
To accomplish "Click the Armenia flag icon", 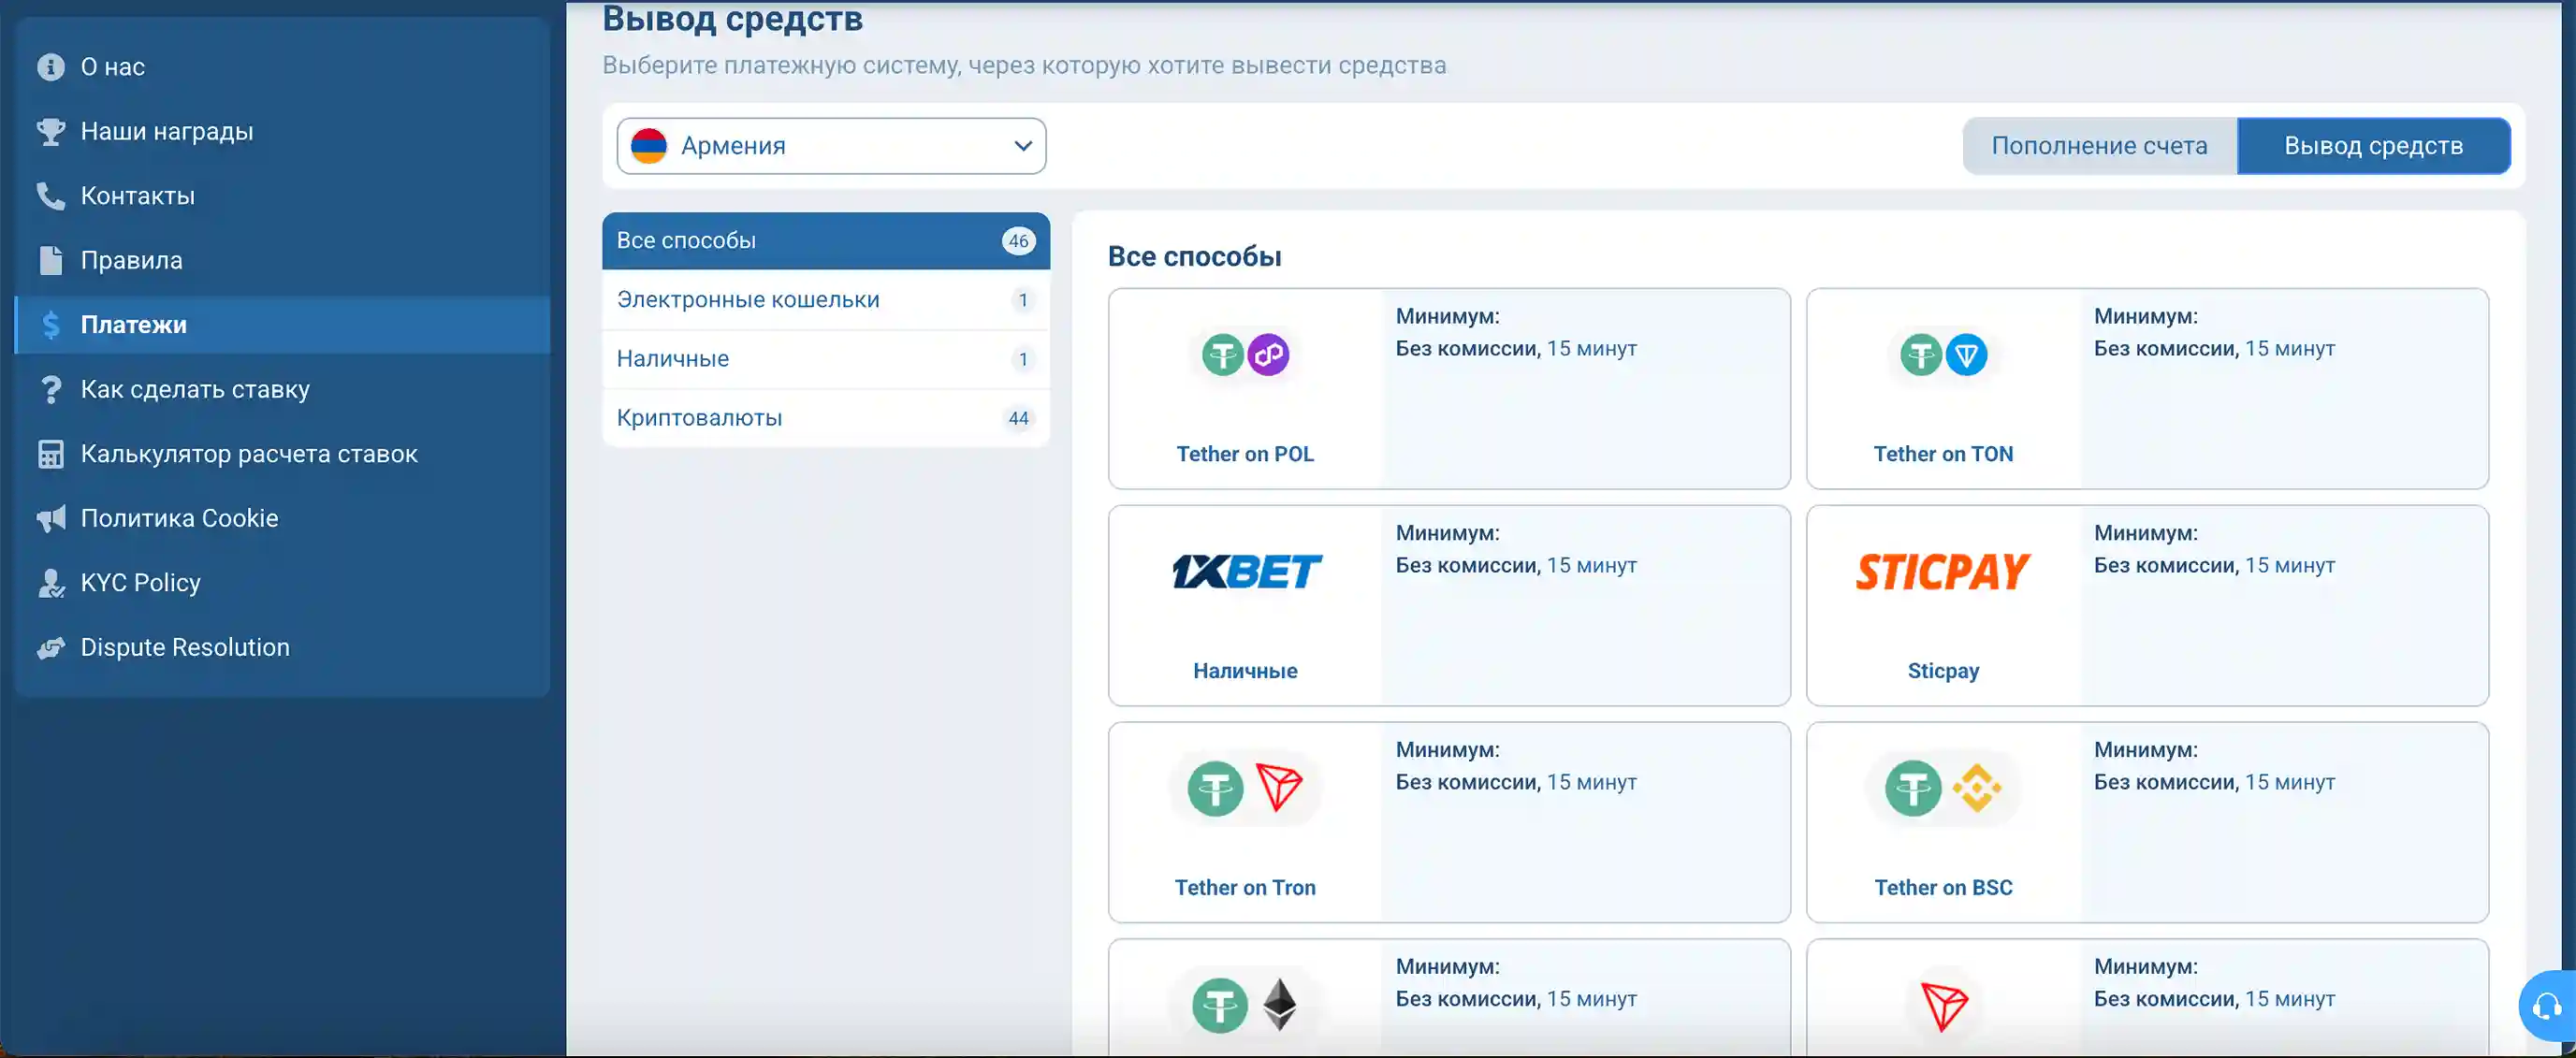I will [649, 146].
